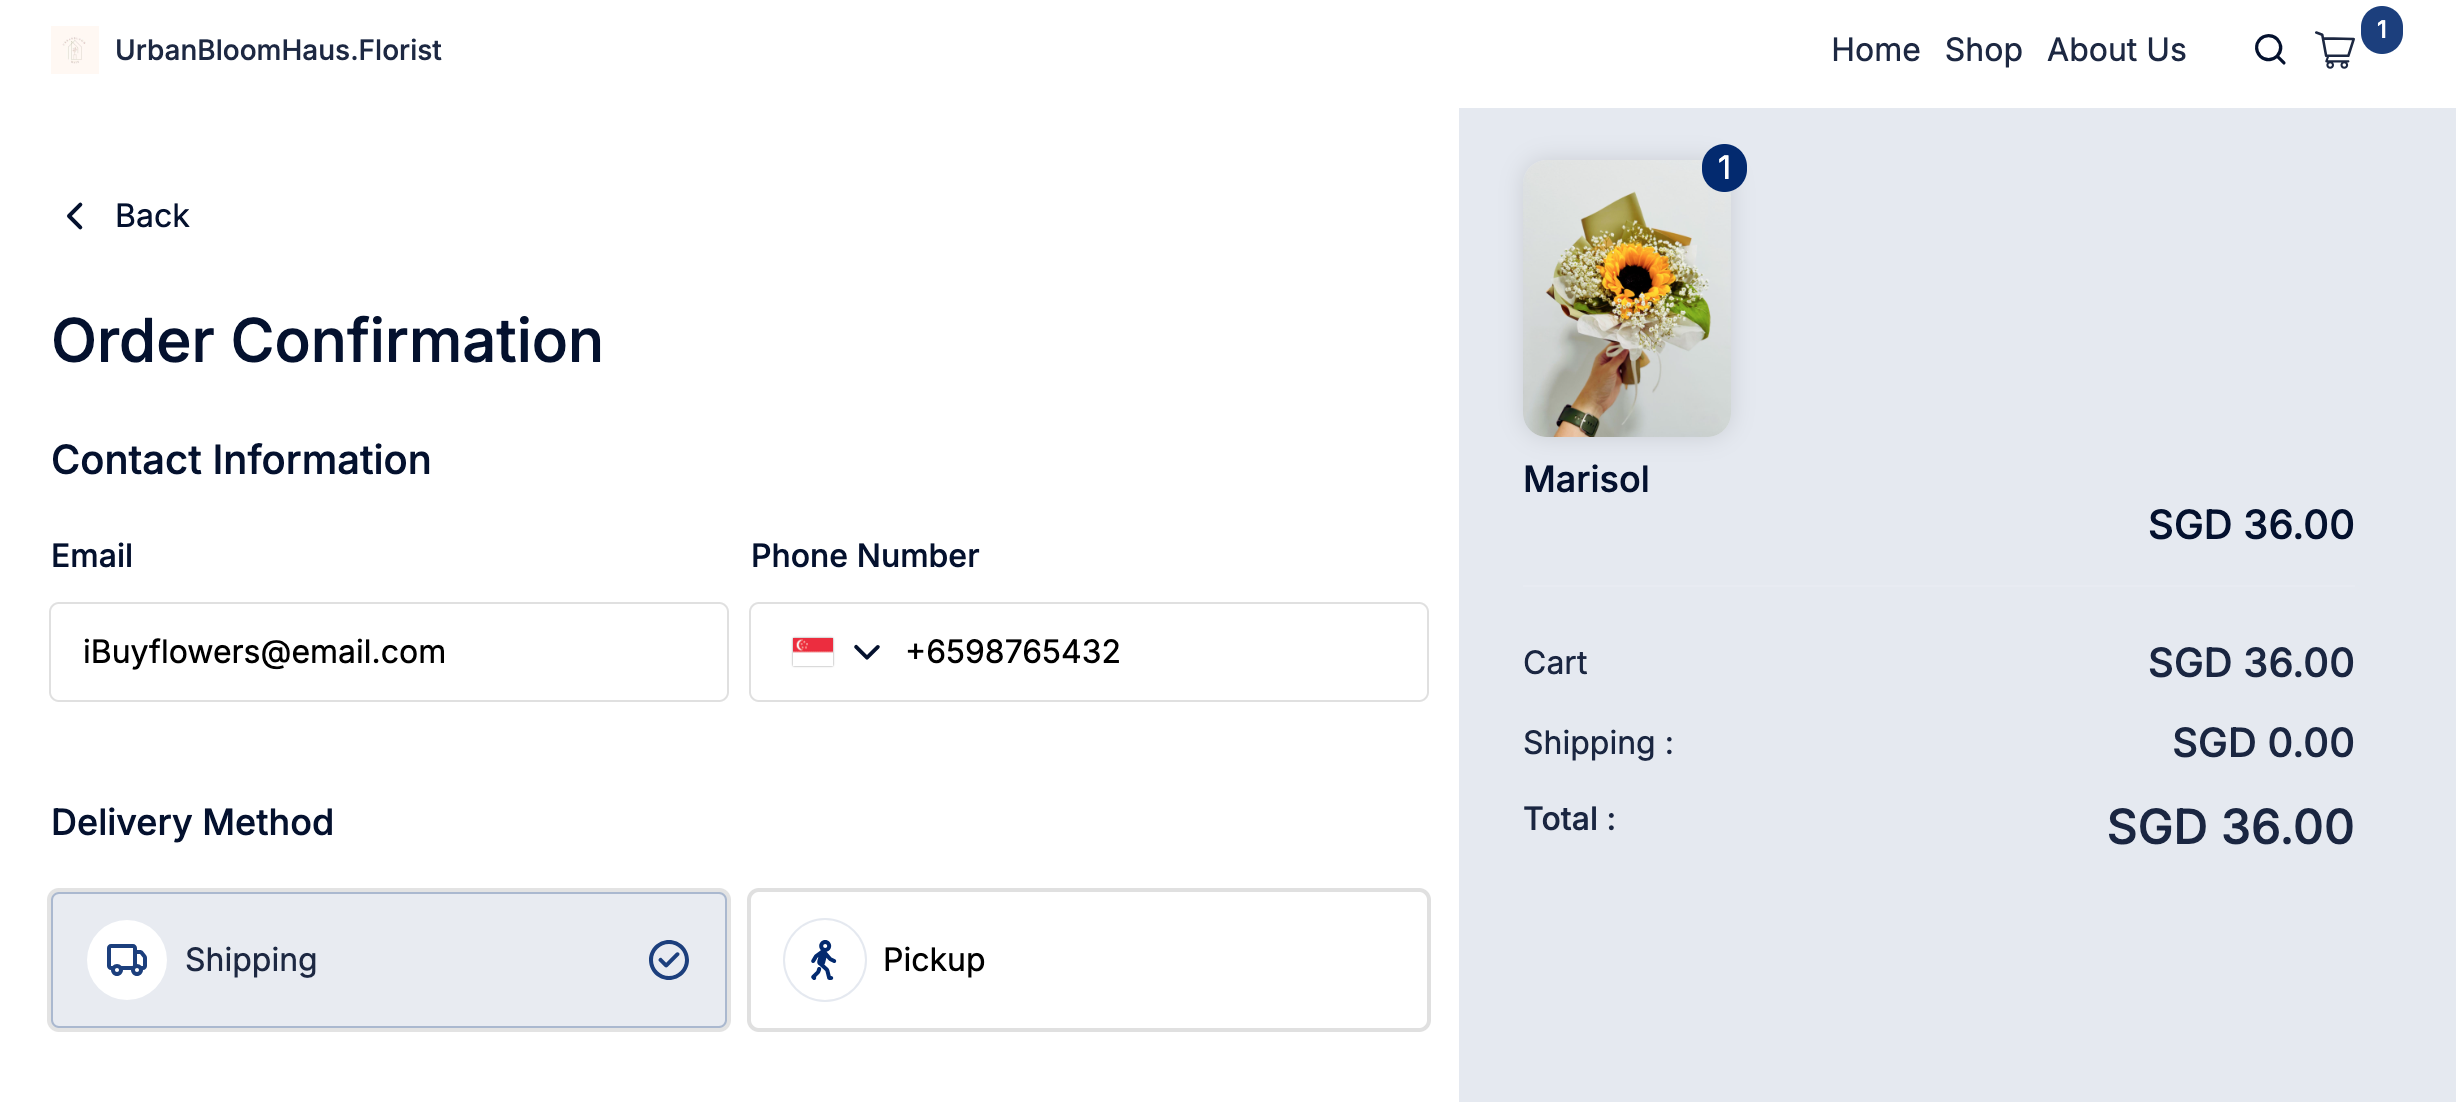Screen dimensions: 2456x1102
Task: Expand the phone country code dropdown
Action: click(x=866, y=652)
